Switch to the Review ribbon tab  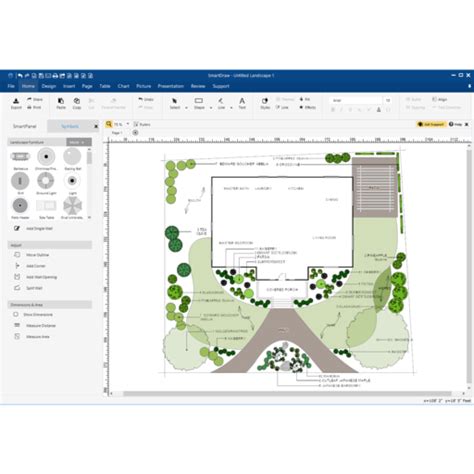[198, 86]
